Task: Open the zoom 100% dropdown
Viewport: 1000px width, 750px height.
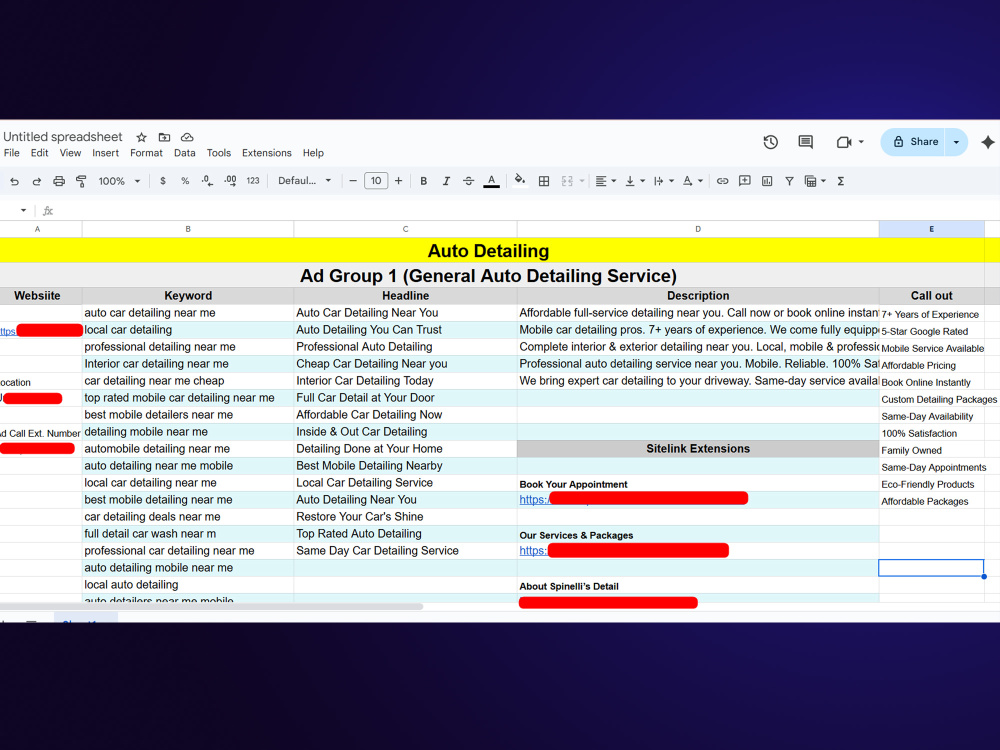Action: pyautogui.click(x=119, y=181)
